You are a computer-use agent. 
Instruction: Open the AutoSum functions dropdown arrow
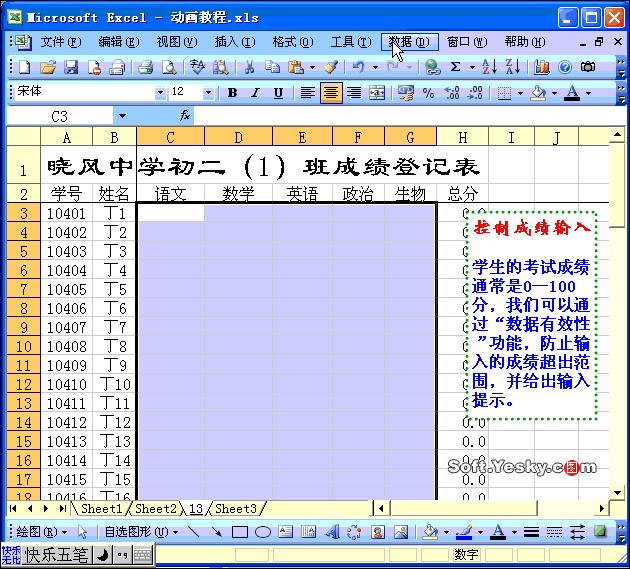(472, 68)
